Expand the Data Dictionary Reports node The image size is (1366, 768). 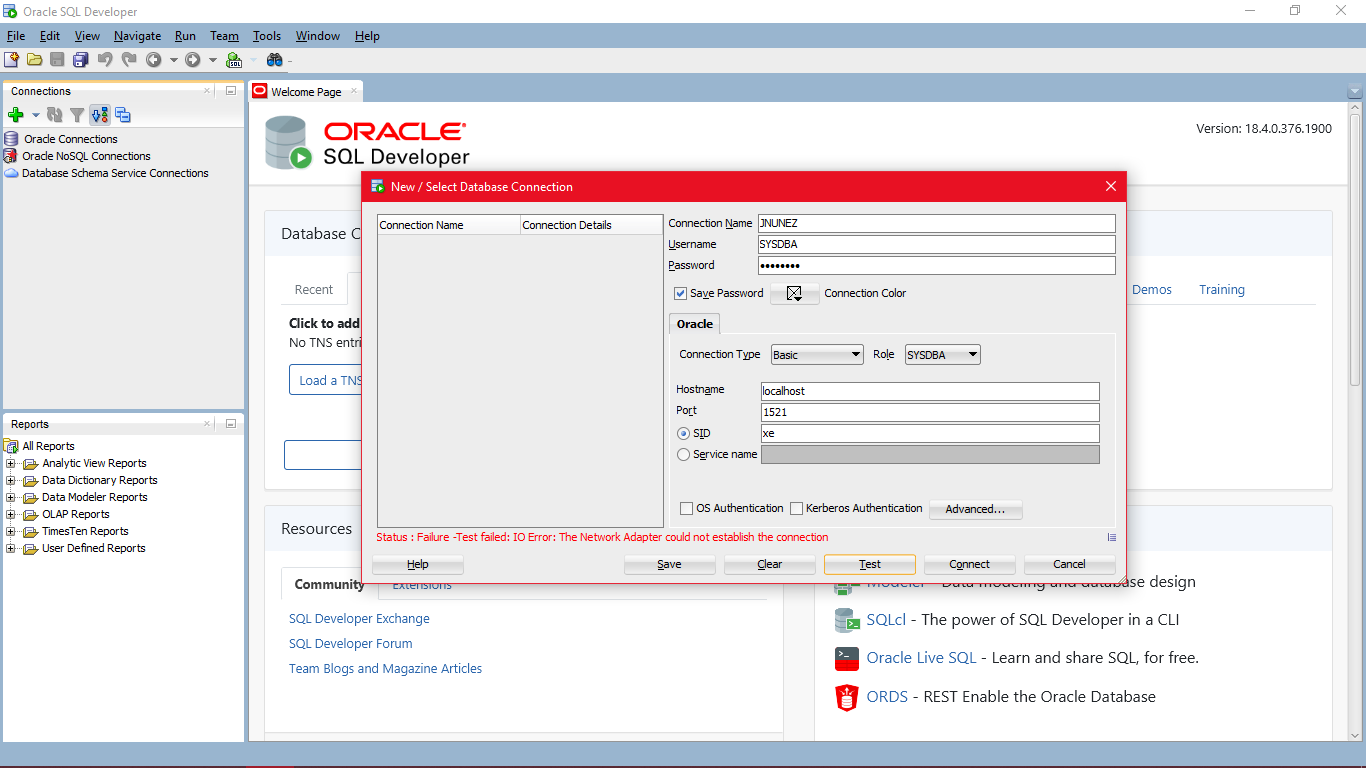(x=11, y=480)
